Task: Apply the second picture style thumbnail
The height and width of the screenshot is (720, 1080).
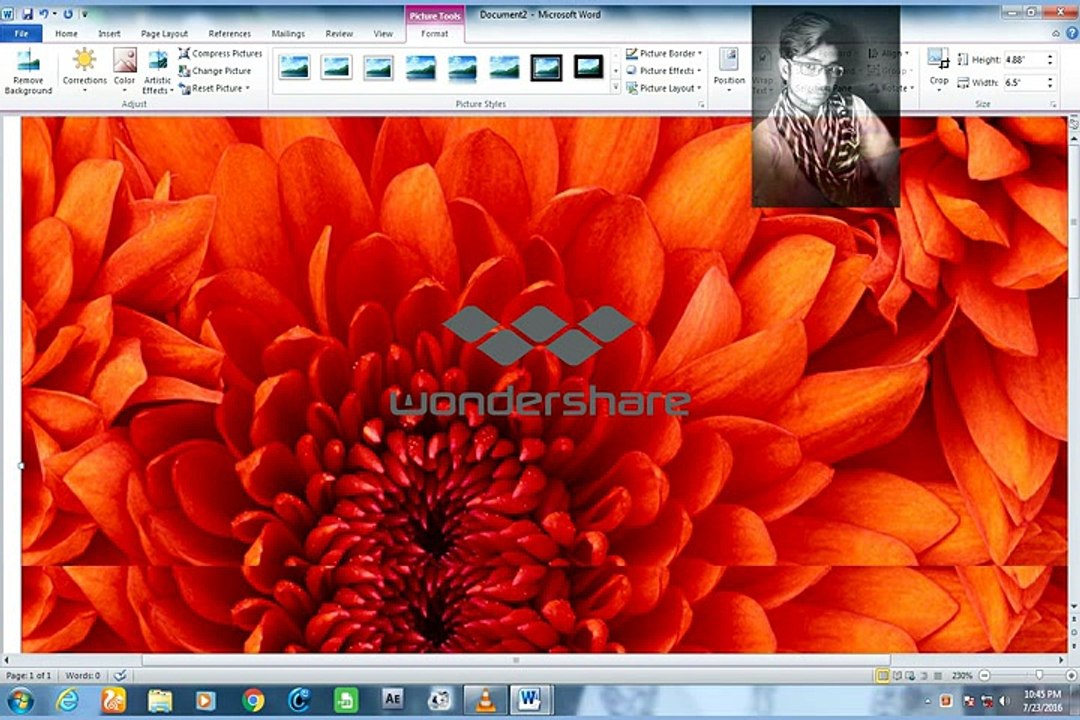Action: [336, 67]
